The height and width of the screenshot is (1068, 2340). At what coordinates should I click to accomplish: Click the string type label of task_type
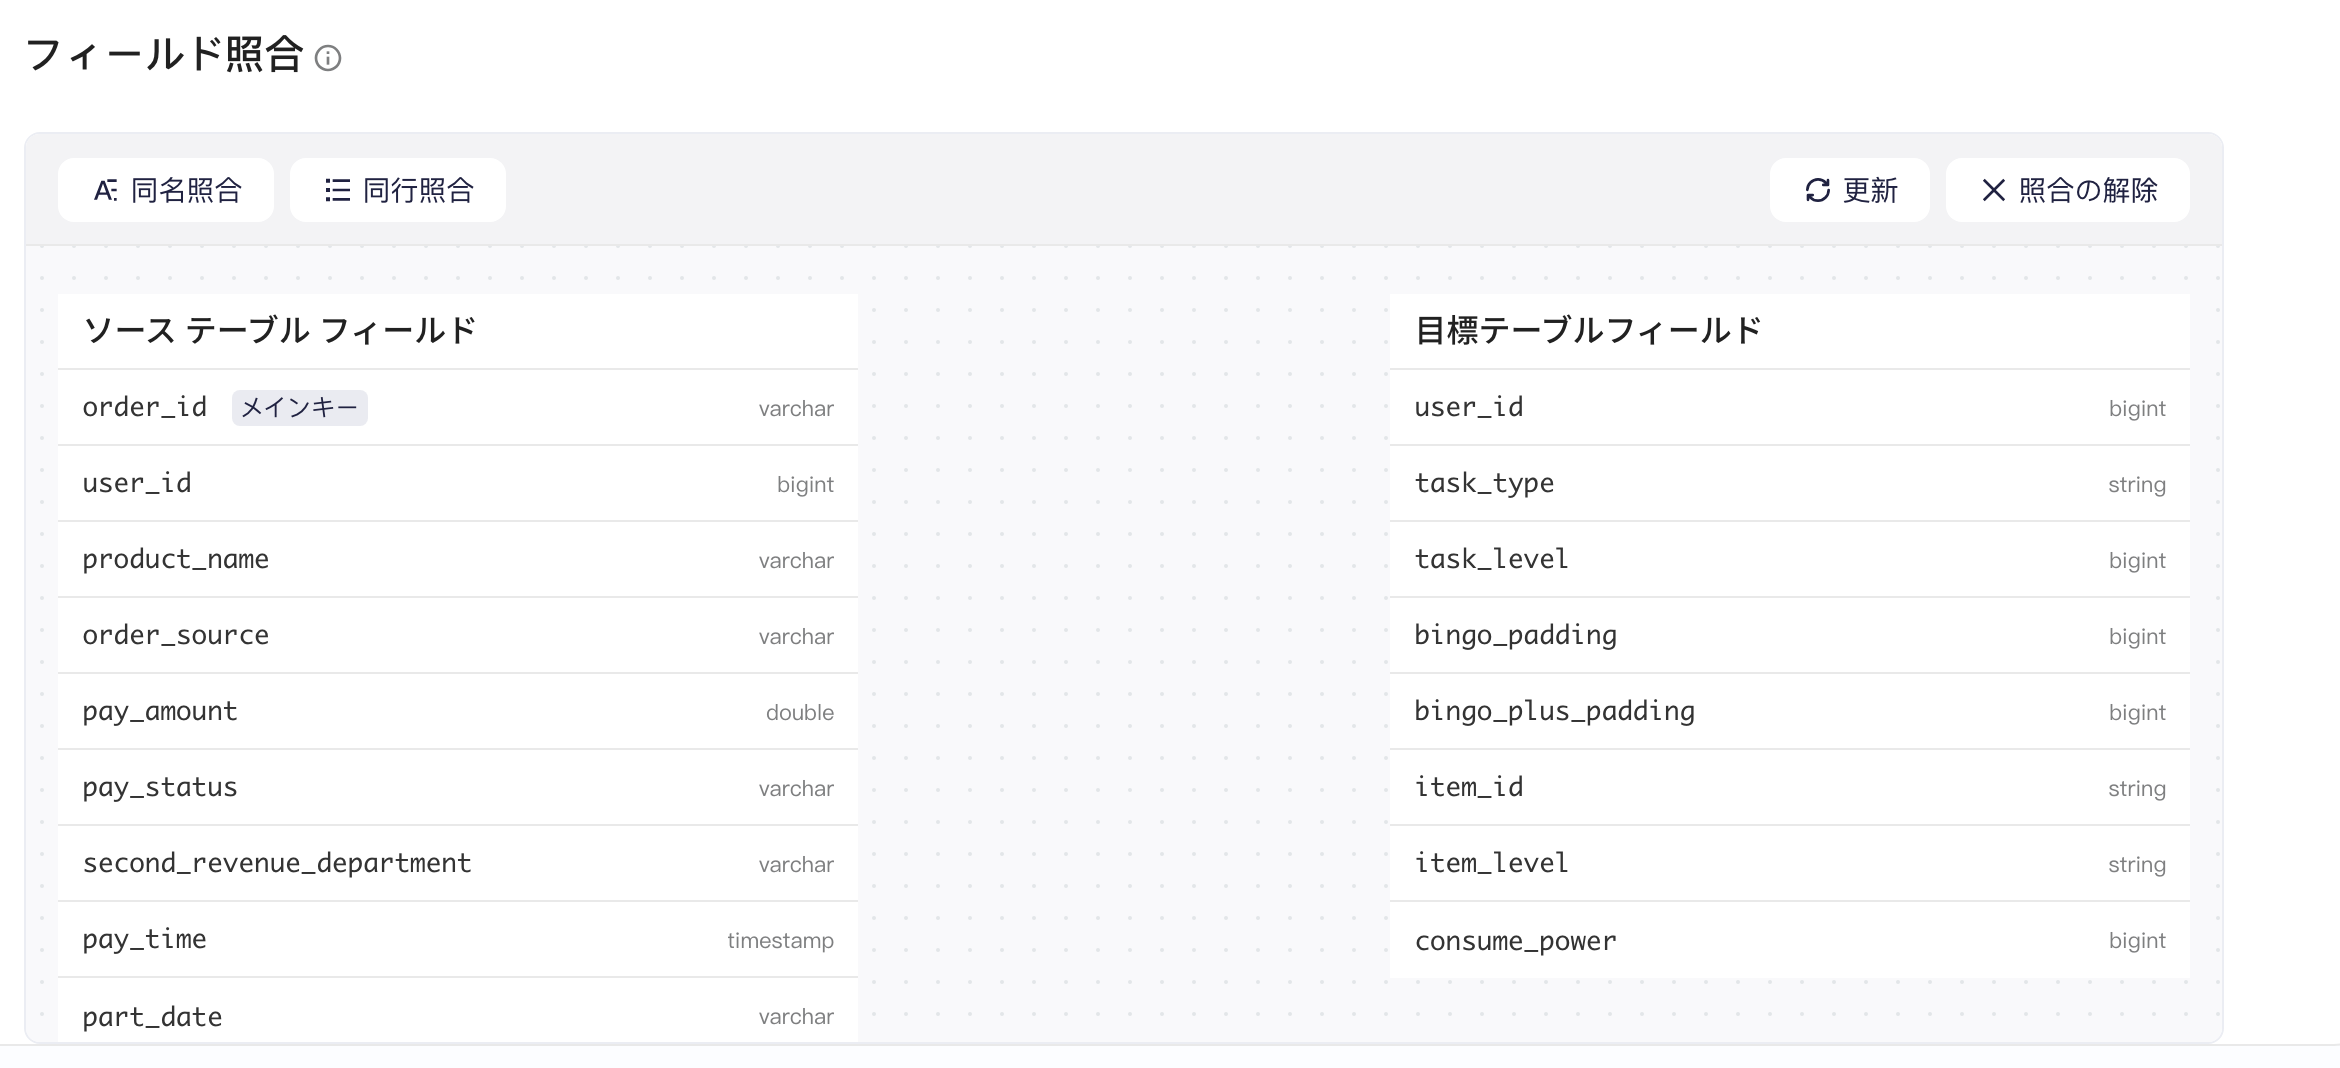[x=2137, y=485]
